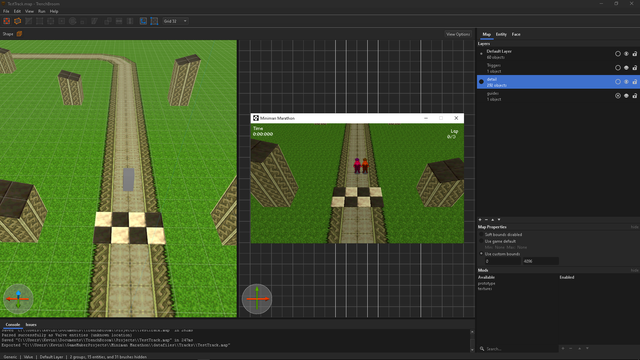Add selected mod using mods plus button

click(x=563, y=349)
